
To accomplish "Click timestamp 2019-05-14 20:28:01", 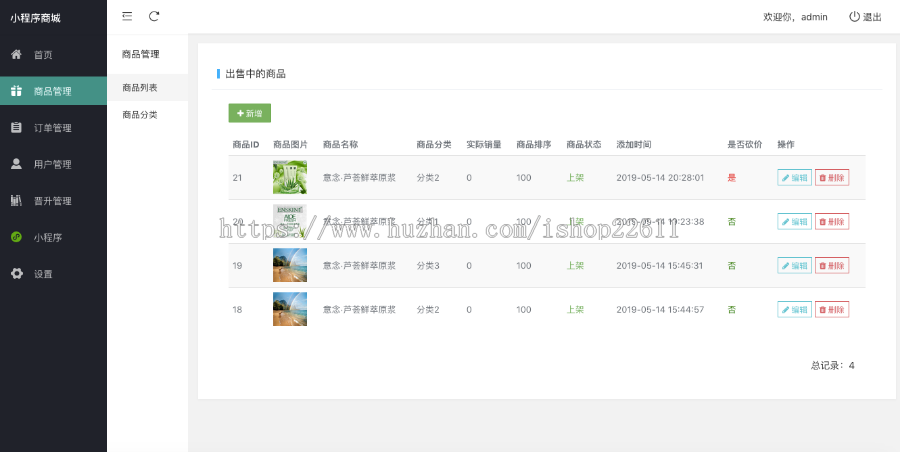I will pos(660,178).
